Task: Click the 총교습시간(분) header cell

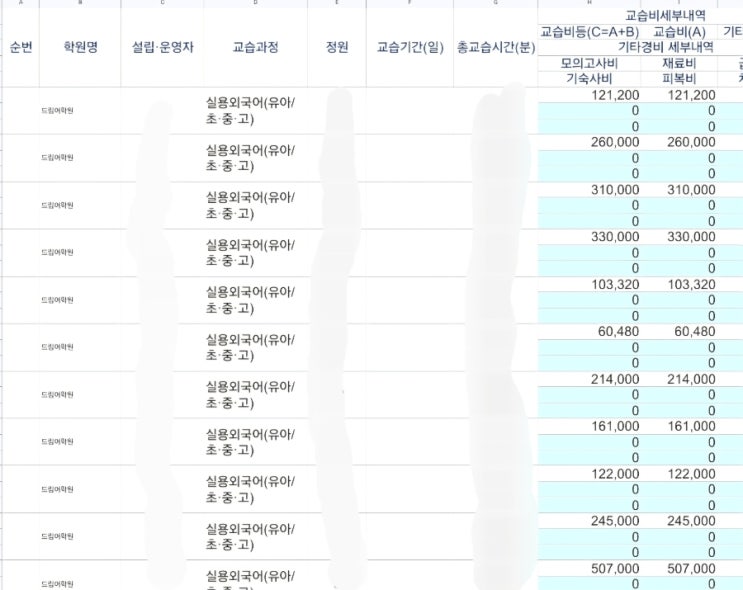Action: click(496, 47)
